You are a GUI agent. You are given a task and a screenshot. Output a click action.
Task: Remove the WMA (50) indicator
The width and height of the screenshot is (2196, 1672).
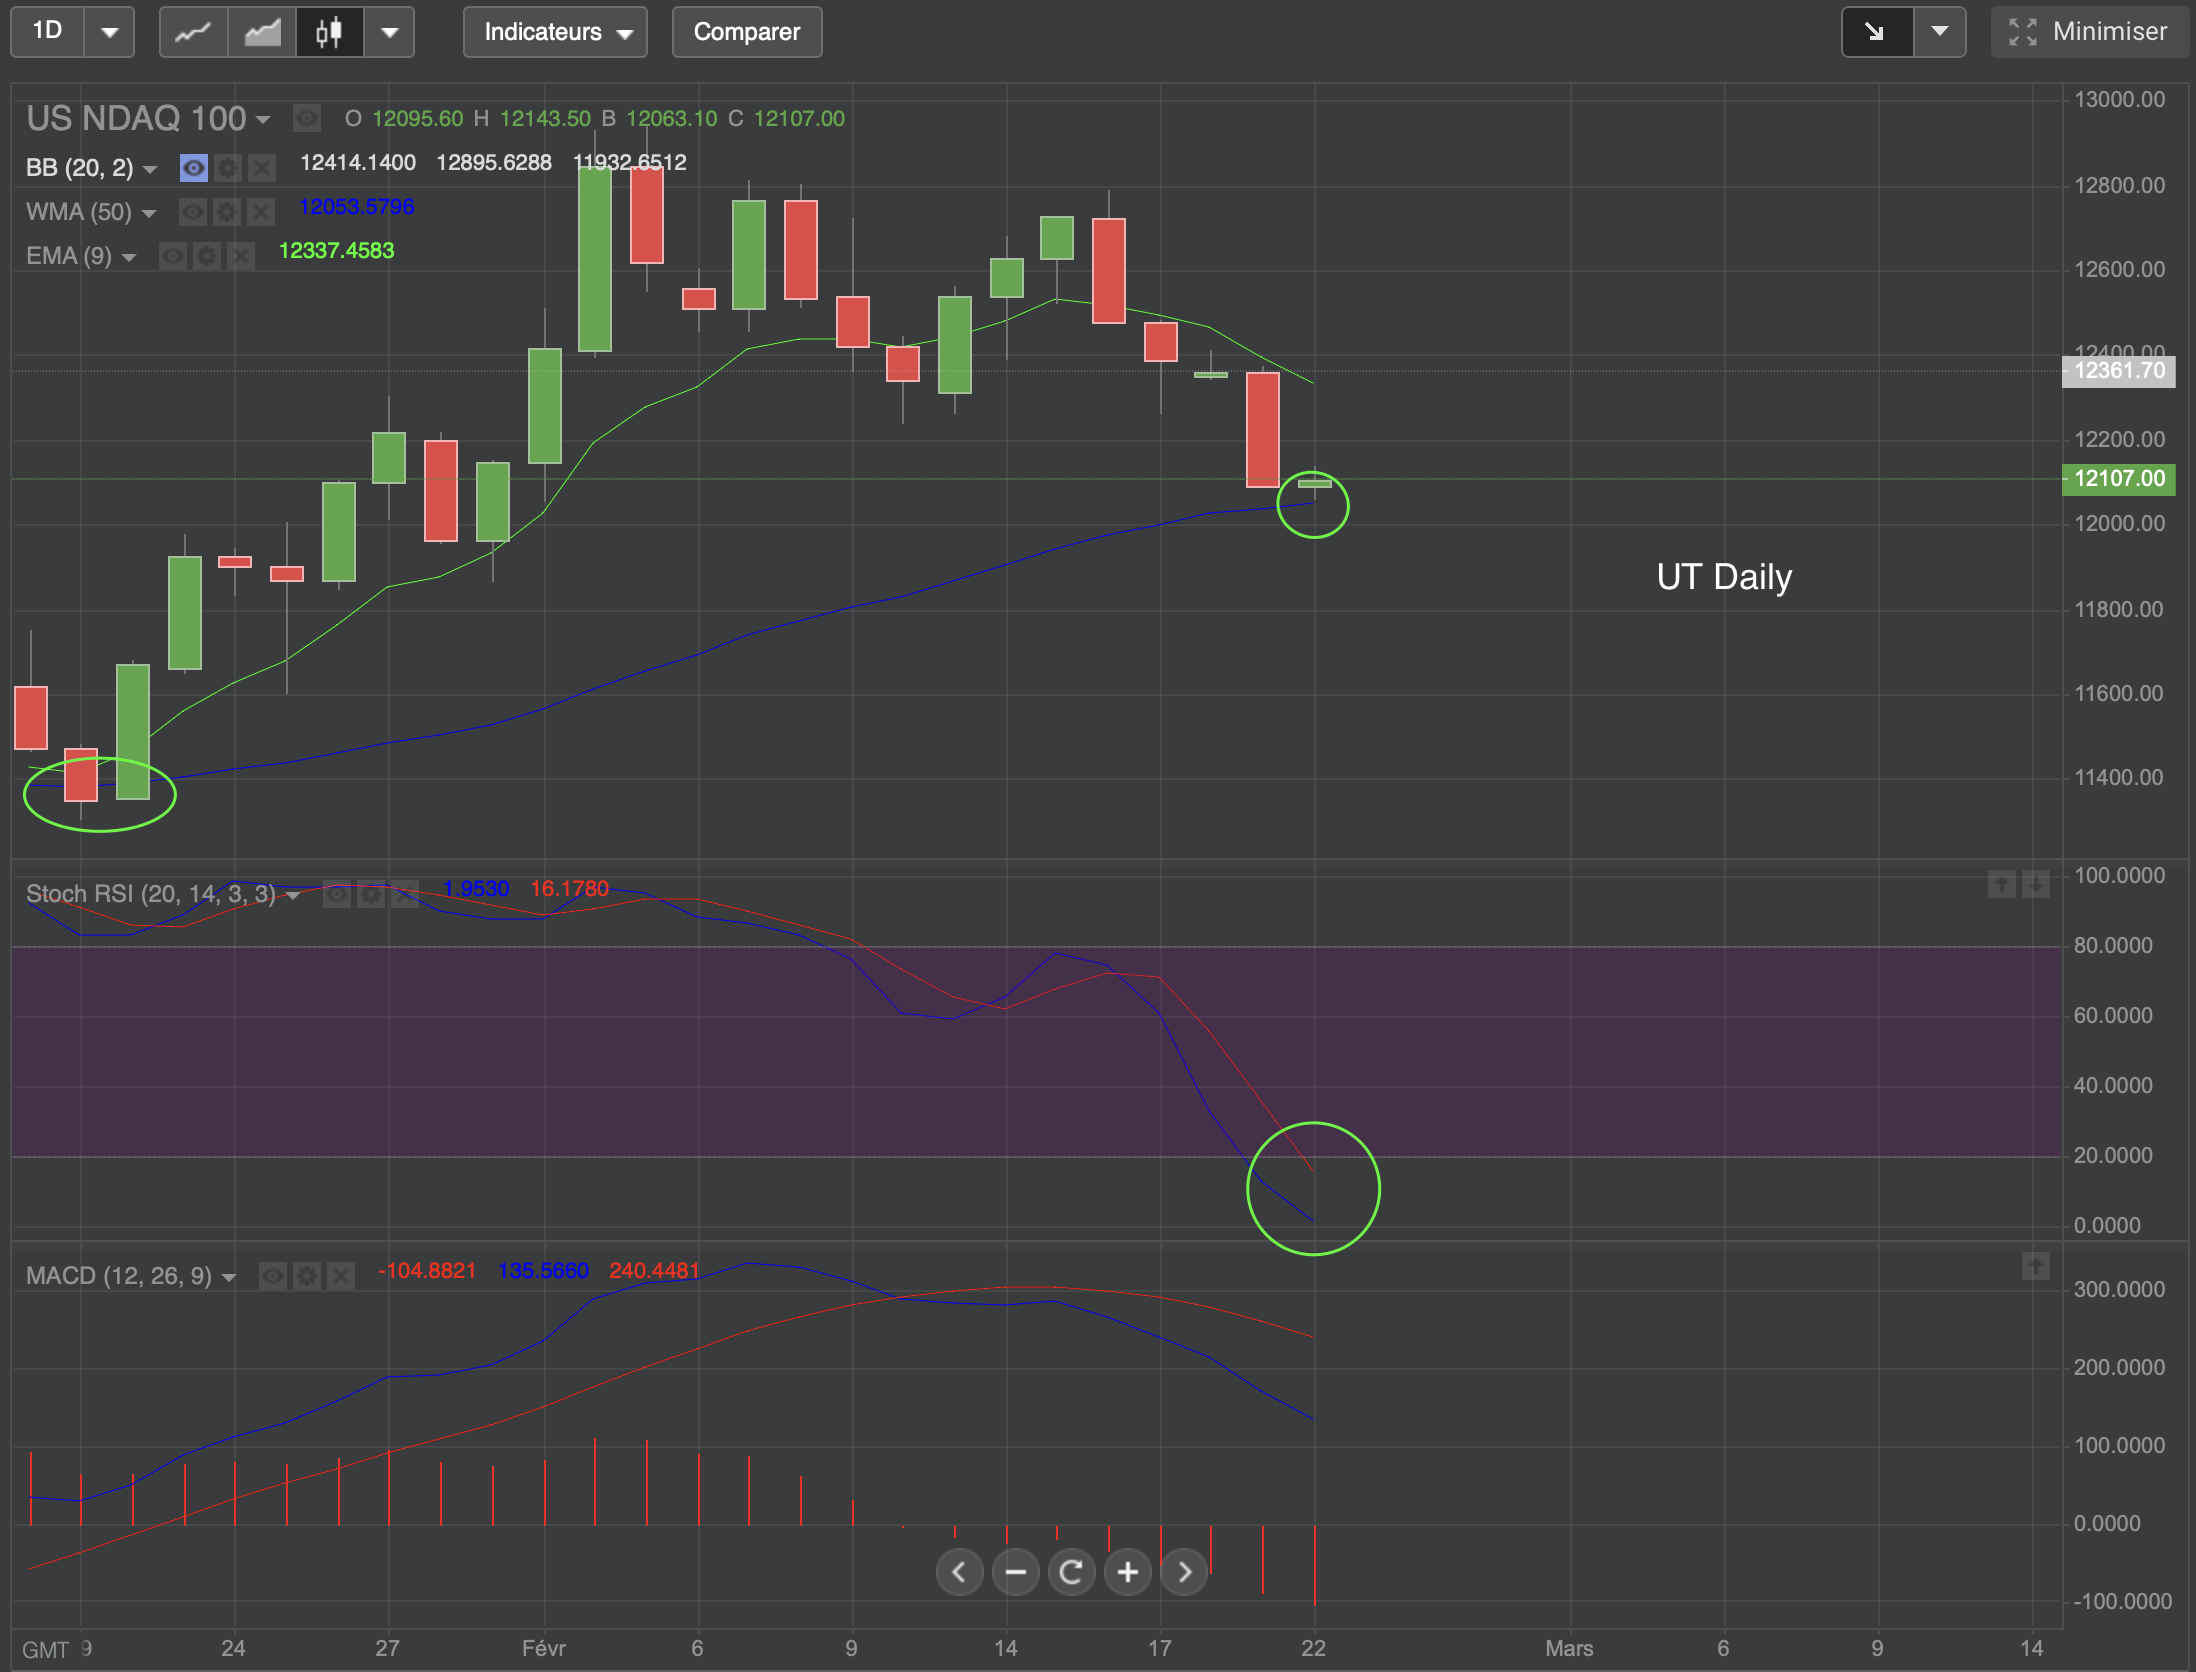tap(261, 211)
